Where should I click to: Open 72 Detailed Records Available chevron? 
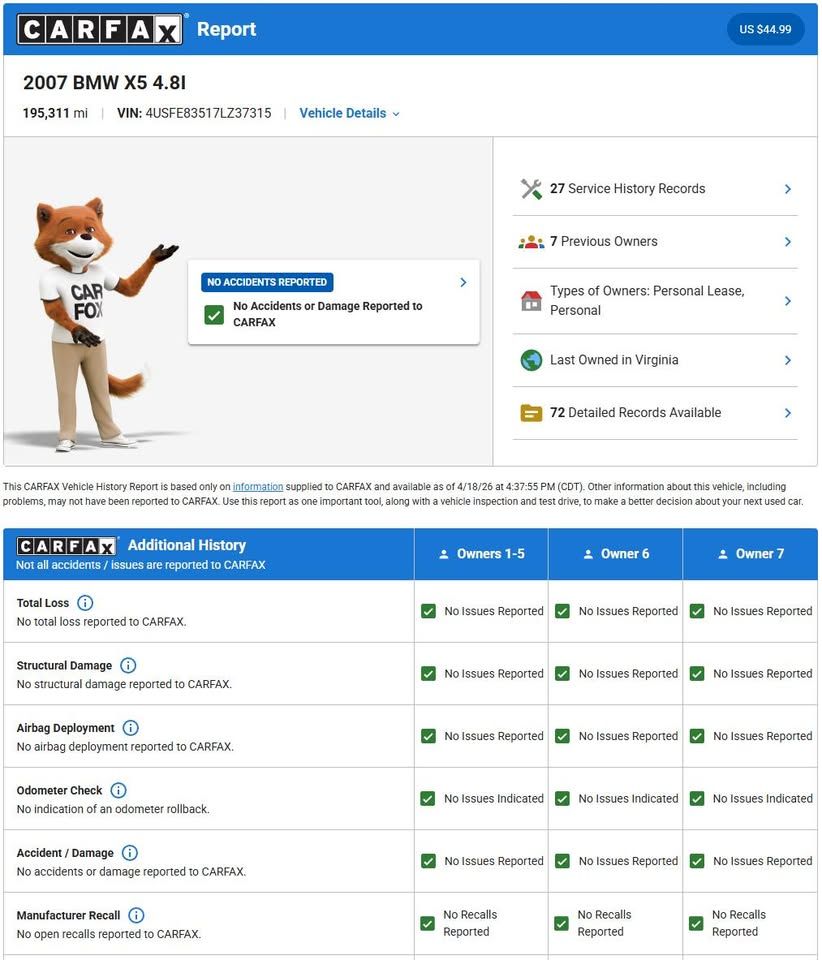(788, 413)
